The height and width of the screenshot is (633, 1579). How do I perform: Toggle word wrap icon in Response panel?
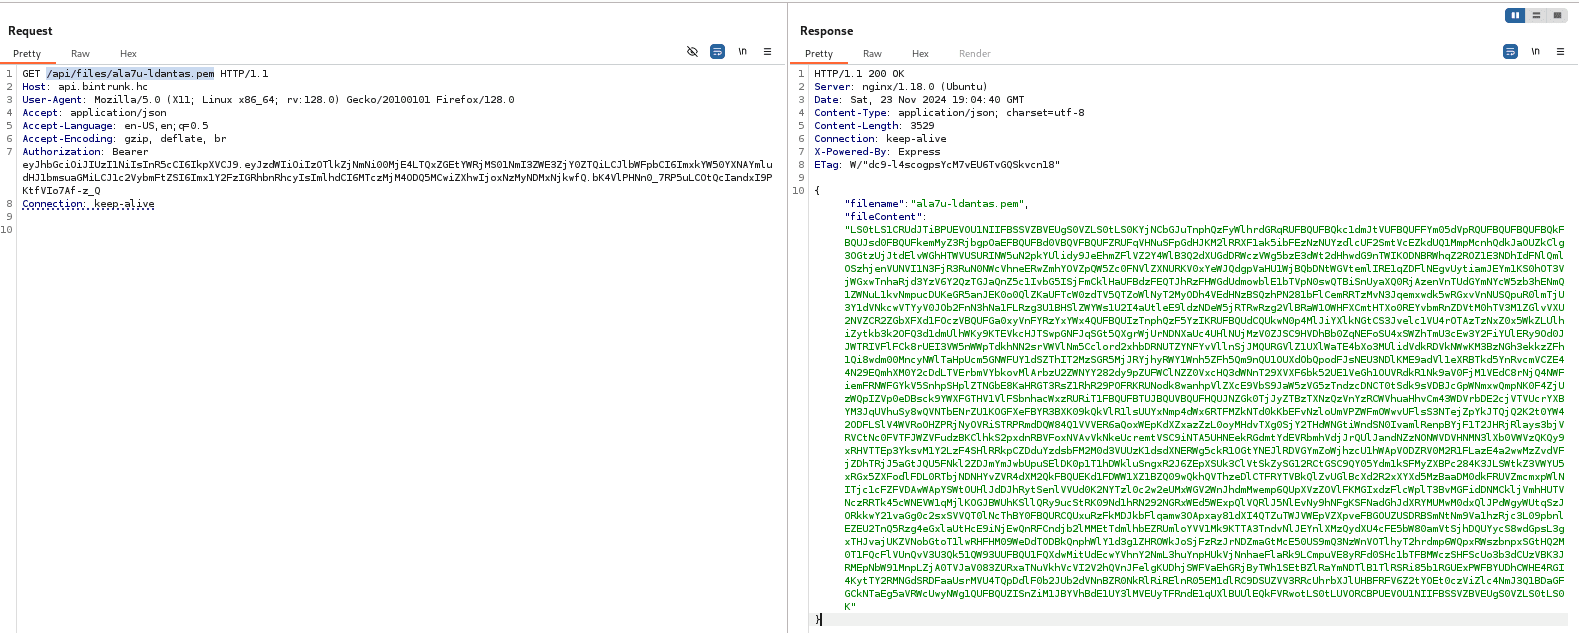coord(1510,52)
